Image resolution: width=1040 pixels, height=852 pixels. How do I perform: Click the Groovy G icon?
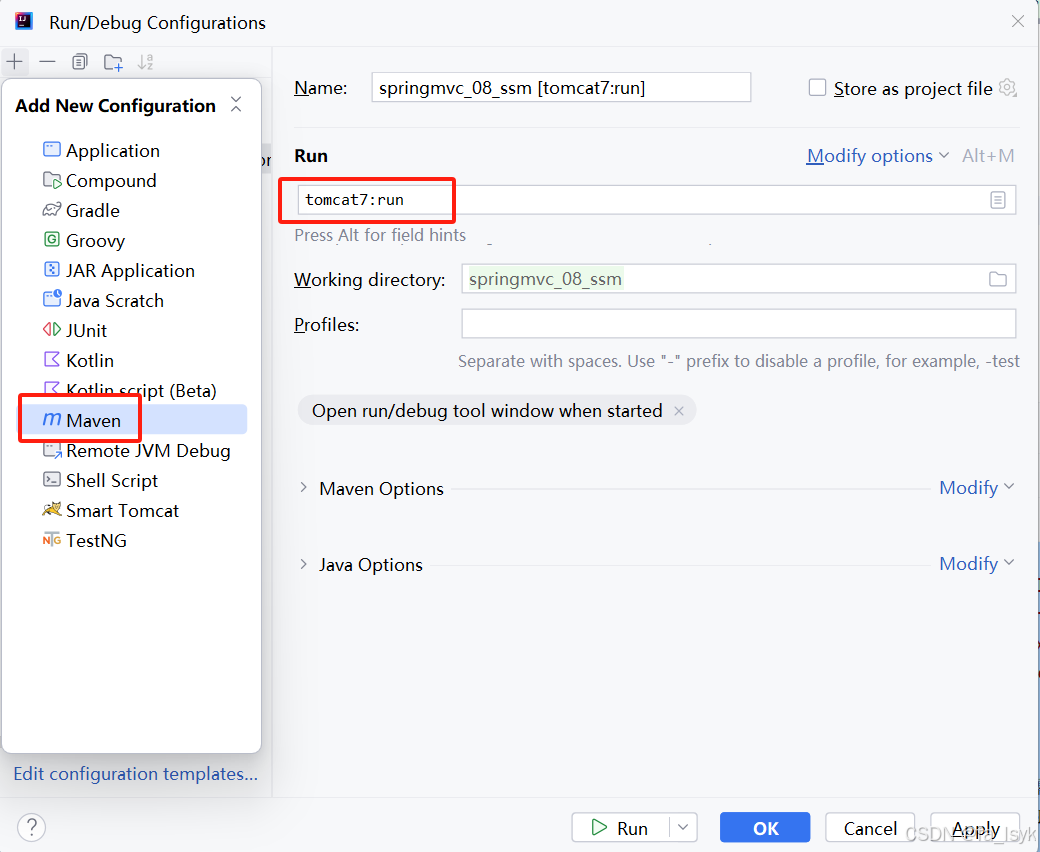pos(52,239)
